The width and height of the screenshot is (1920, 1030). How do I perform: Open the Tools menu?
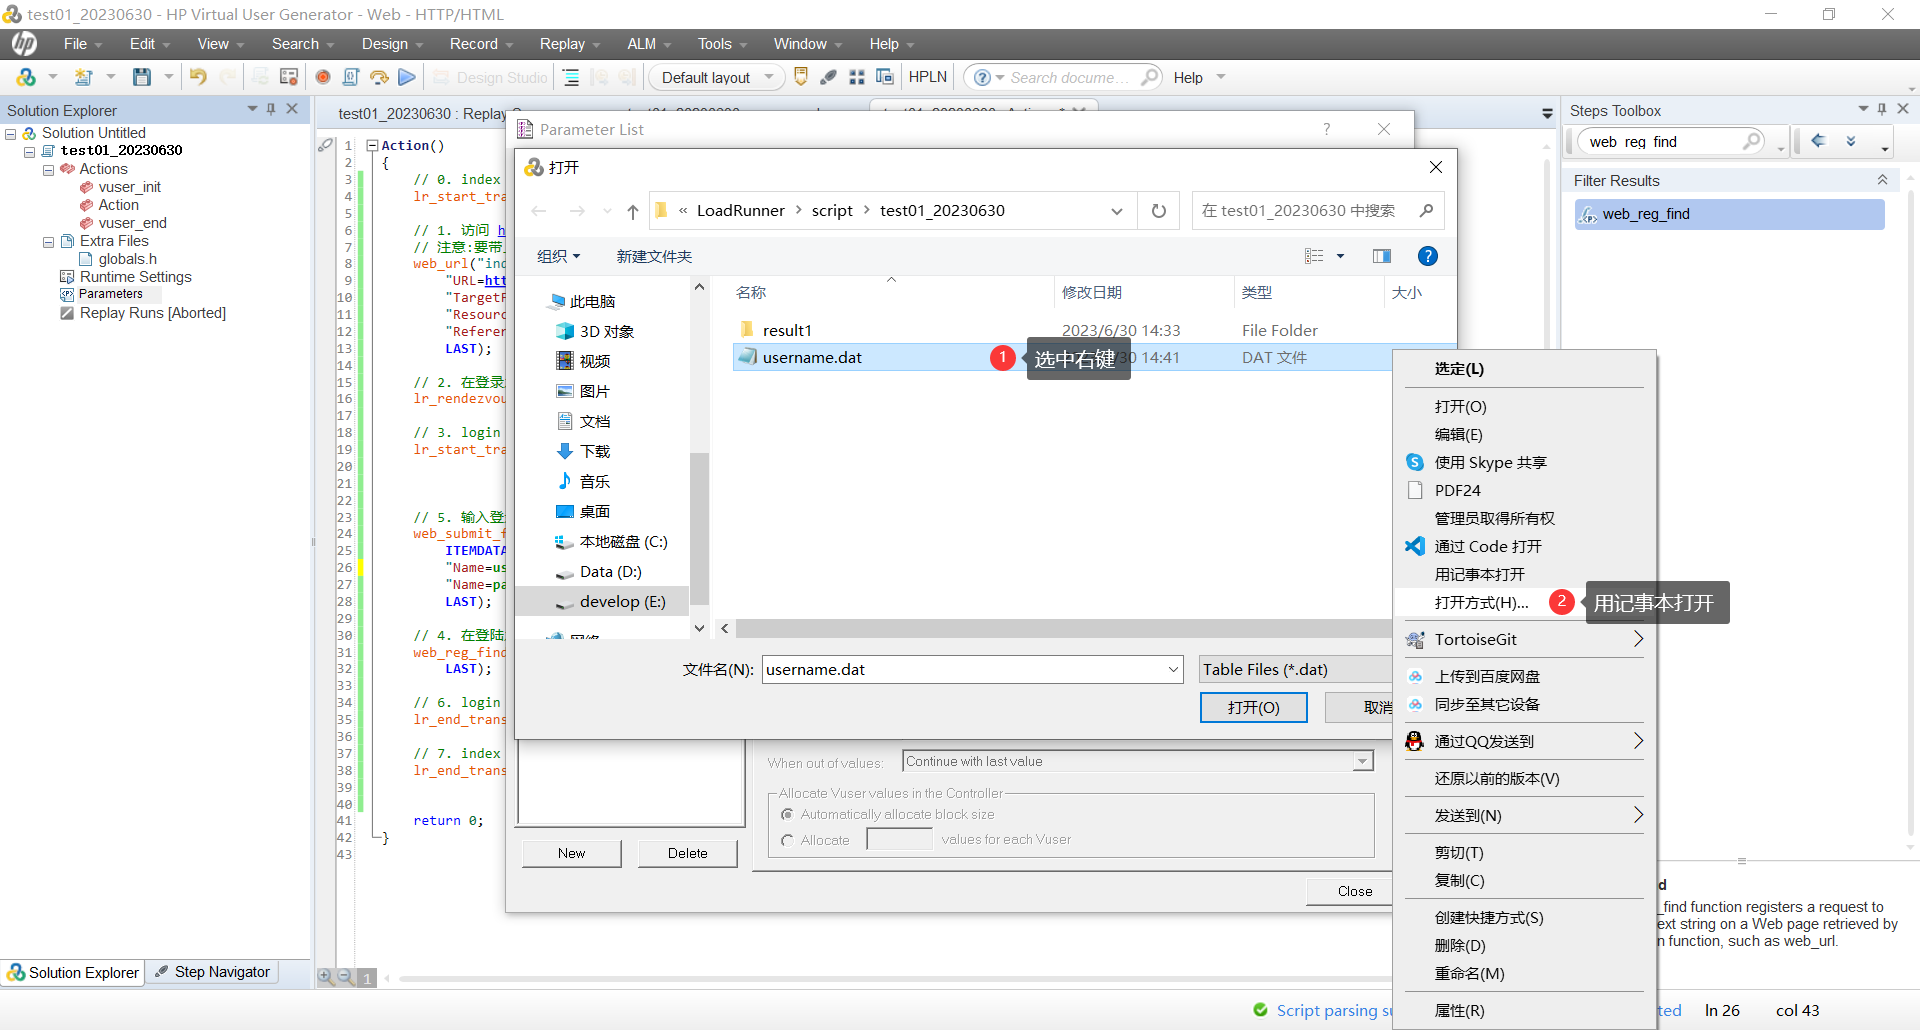click(722, 44)
